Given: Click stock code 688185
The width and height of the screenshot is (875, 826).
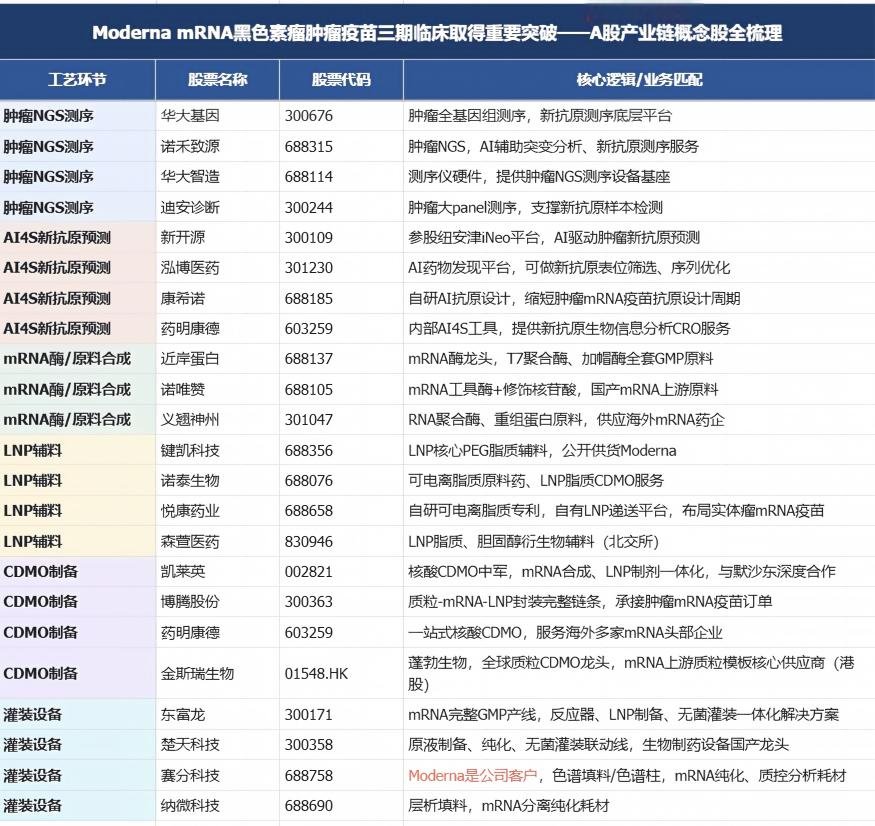Looking at the screenshot, I should pyautogui.click(x=309, y=299).
